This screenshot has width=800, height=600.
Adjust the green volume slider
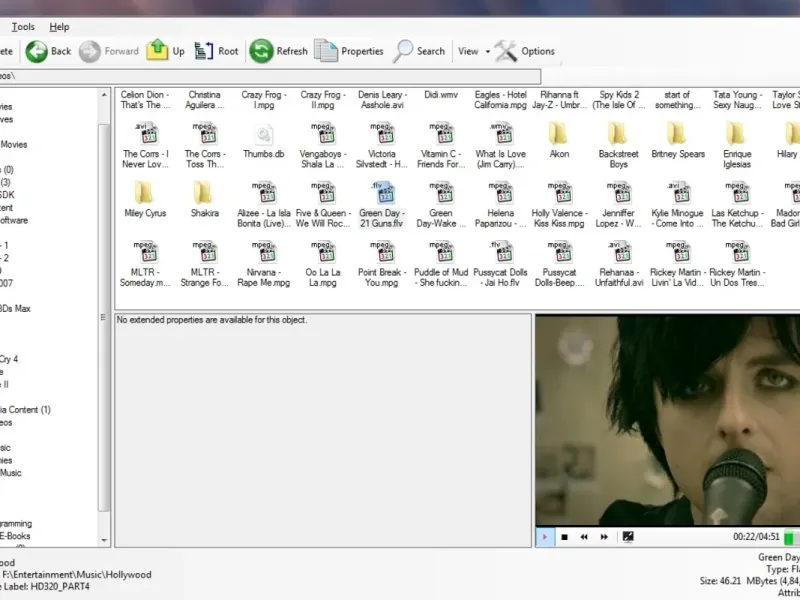(x=788, y=537)
